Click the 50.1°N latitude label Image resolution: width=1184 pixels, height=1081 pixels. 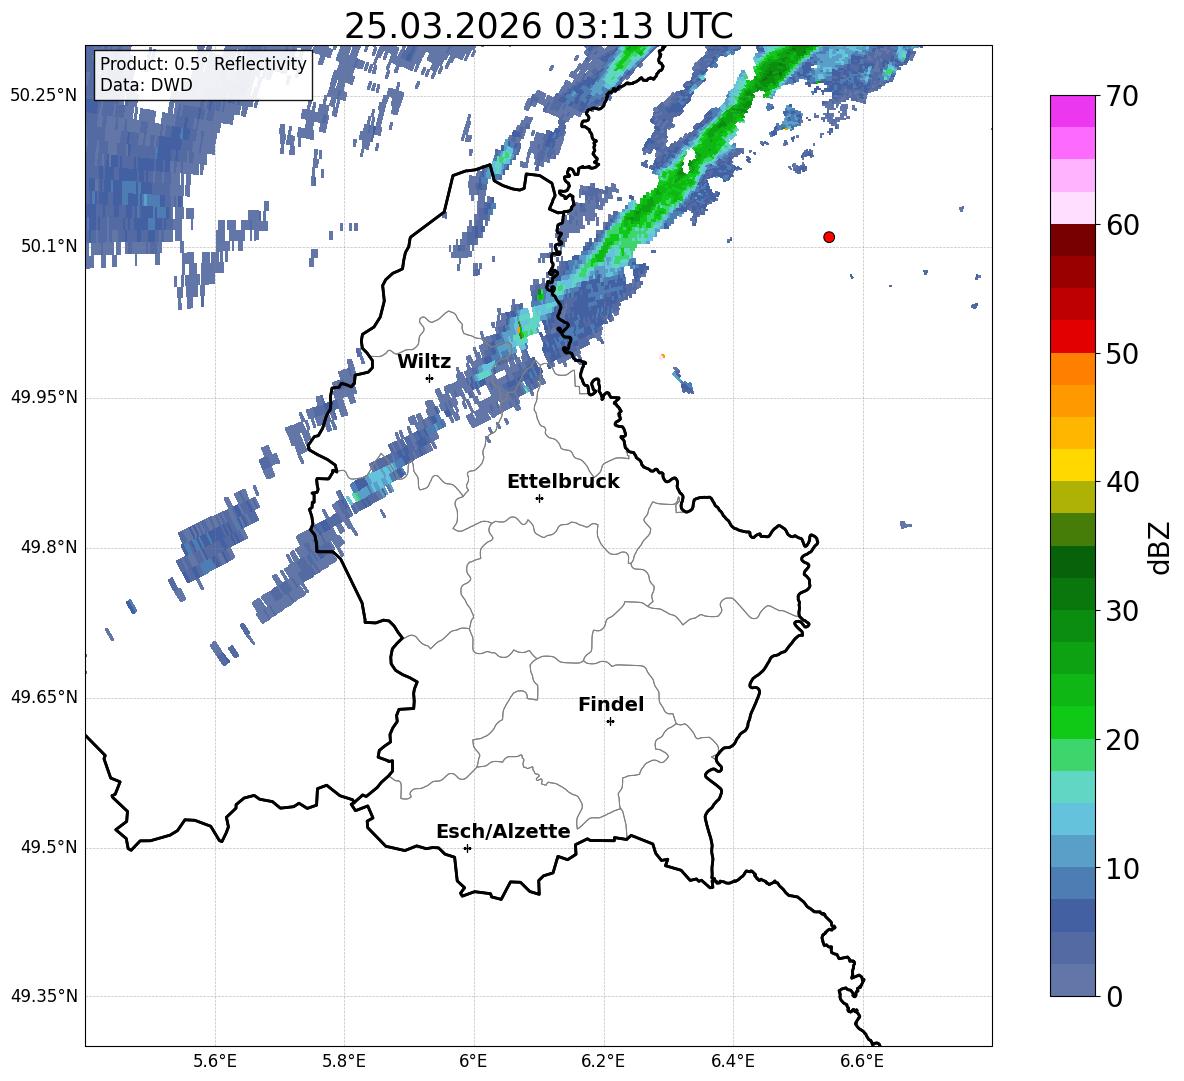[x=49, y=246]
